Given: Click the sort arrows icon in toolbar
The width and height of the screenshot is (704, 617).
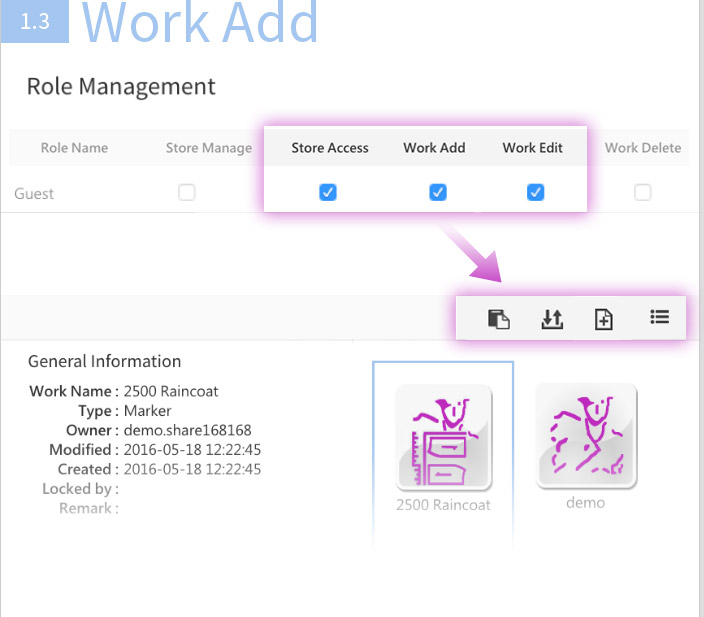Looking at the screenshot, I should click(551, 319).
